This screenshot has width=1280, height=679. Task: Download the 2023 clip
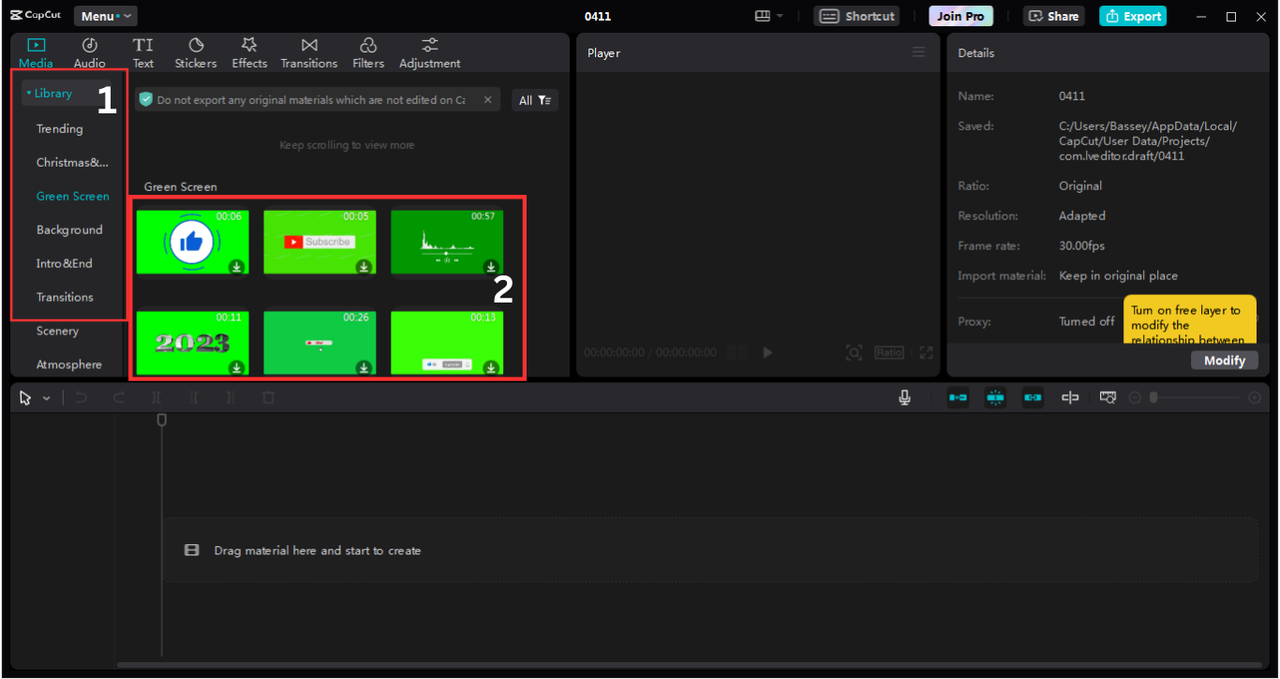point(237,367)
